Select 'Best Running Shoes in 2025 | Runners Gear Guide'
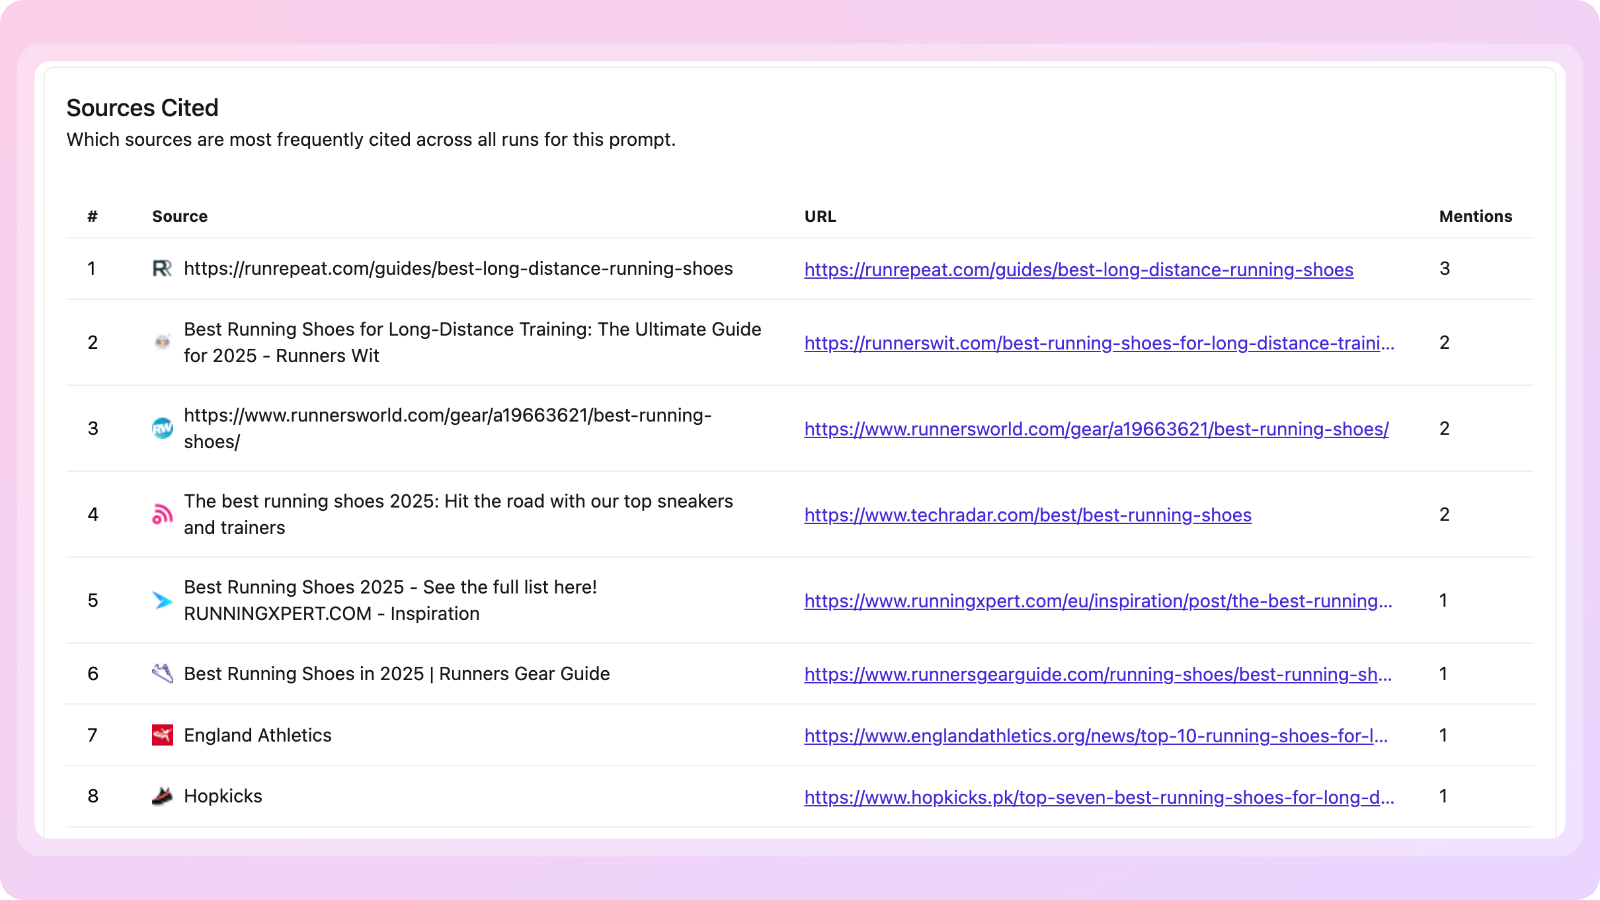 397,674
